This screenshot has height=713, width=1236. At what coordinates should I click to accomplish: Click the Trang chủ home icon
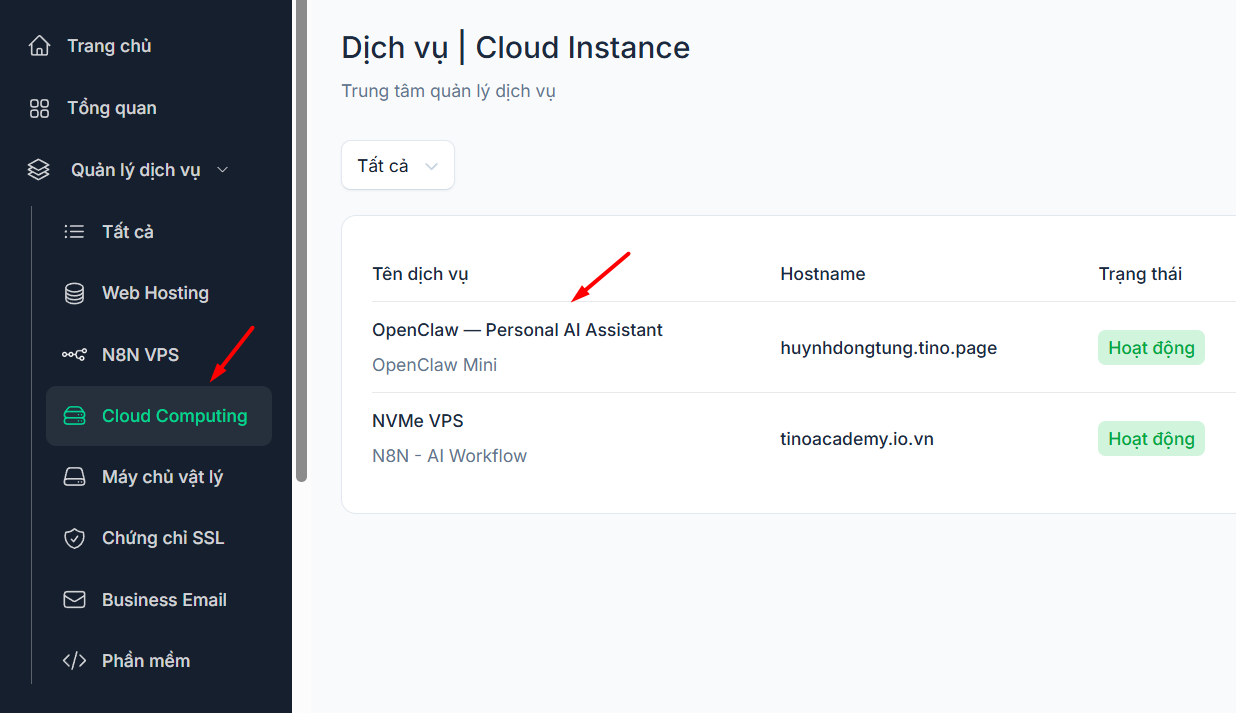39,46
